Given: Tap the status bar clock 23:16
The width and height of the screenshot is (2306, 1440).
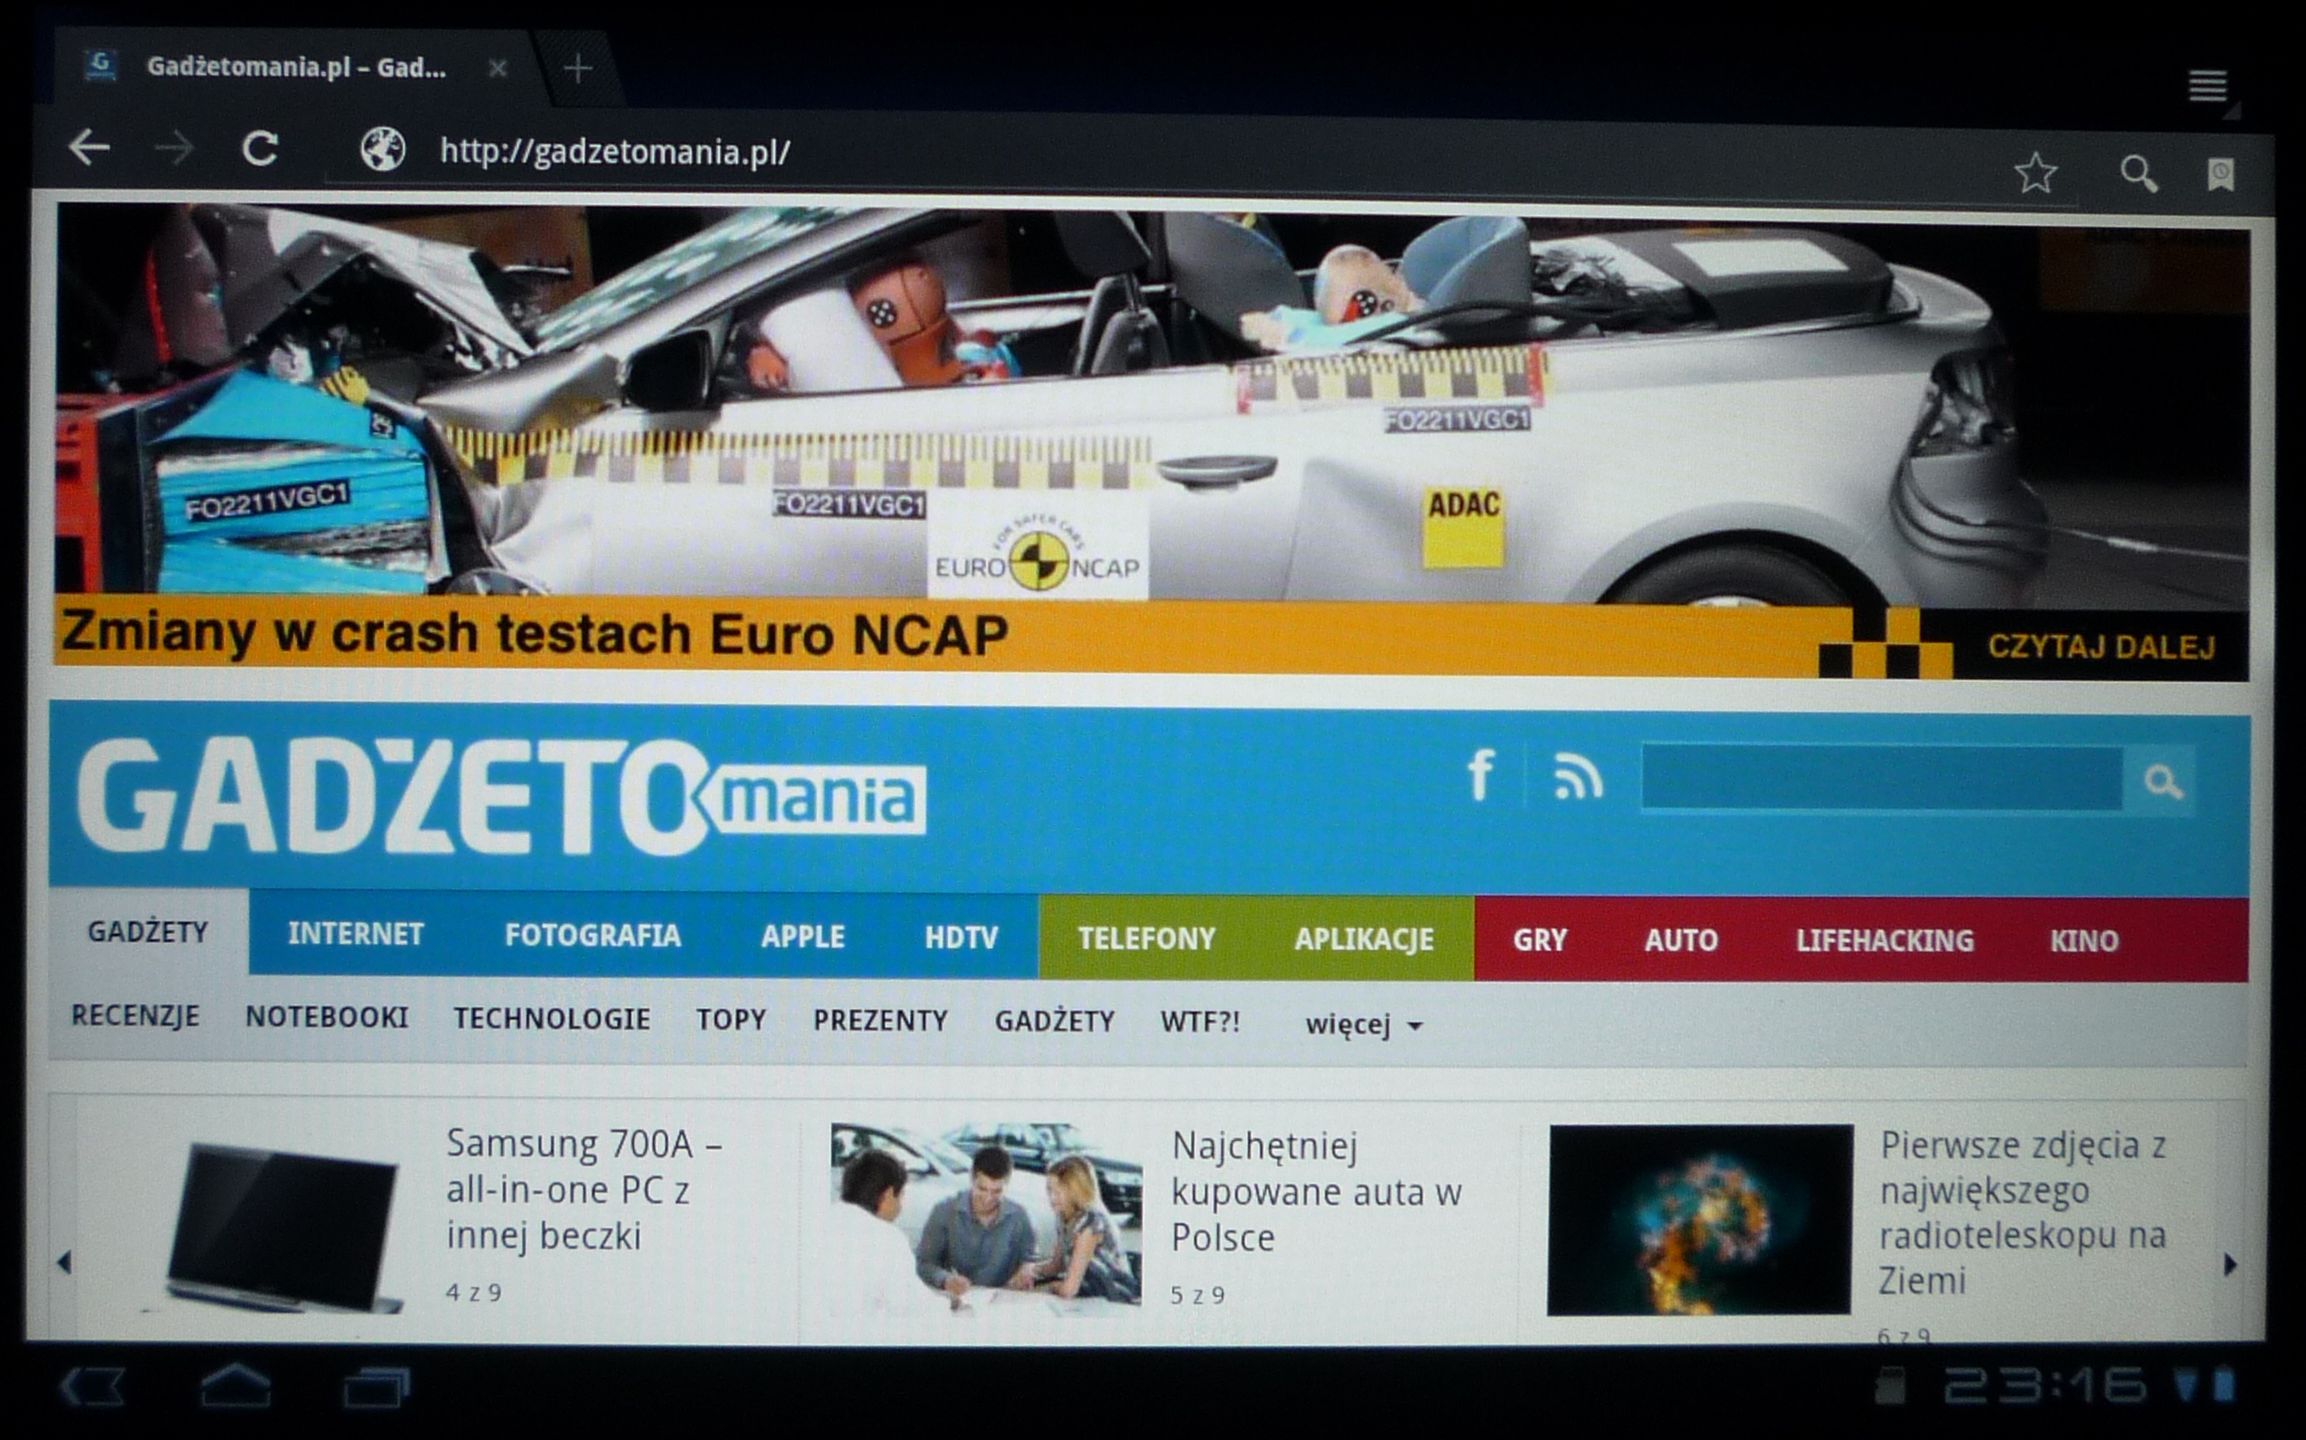Looking at the screenshot, I should [x=2044, y=1385].
